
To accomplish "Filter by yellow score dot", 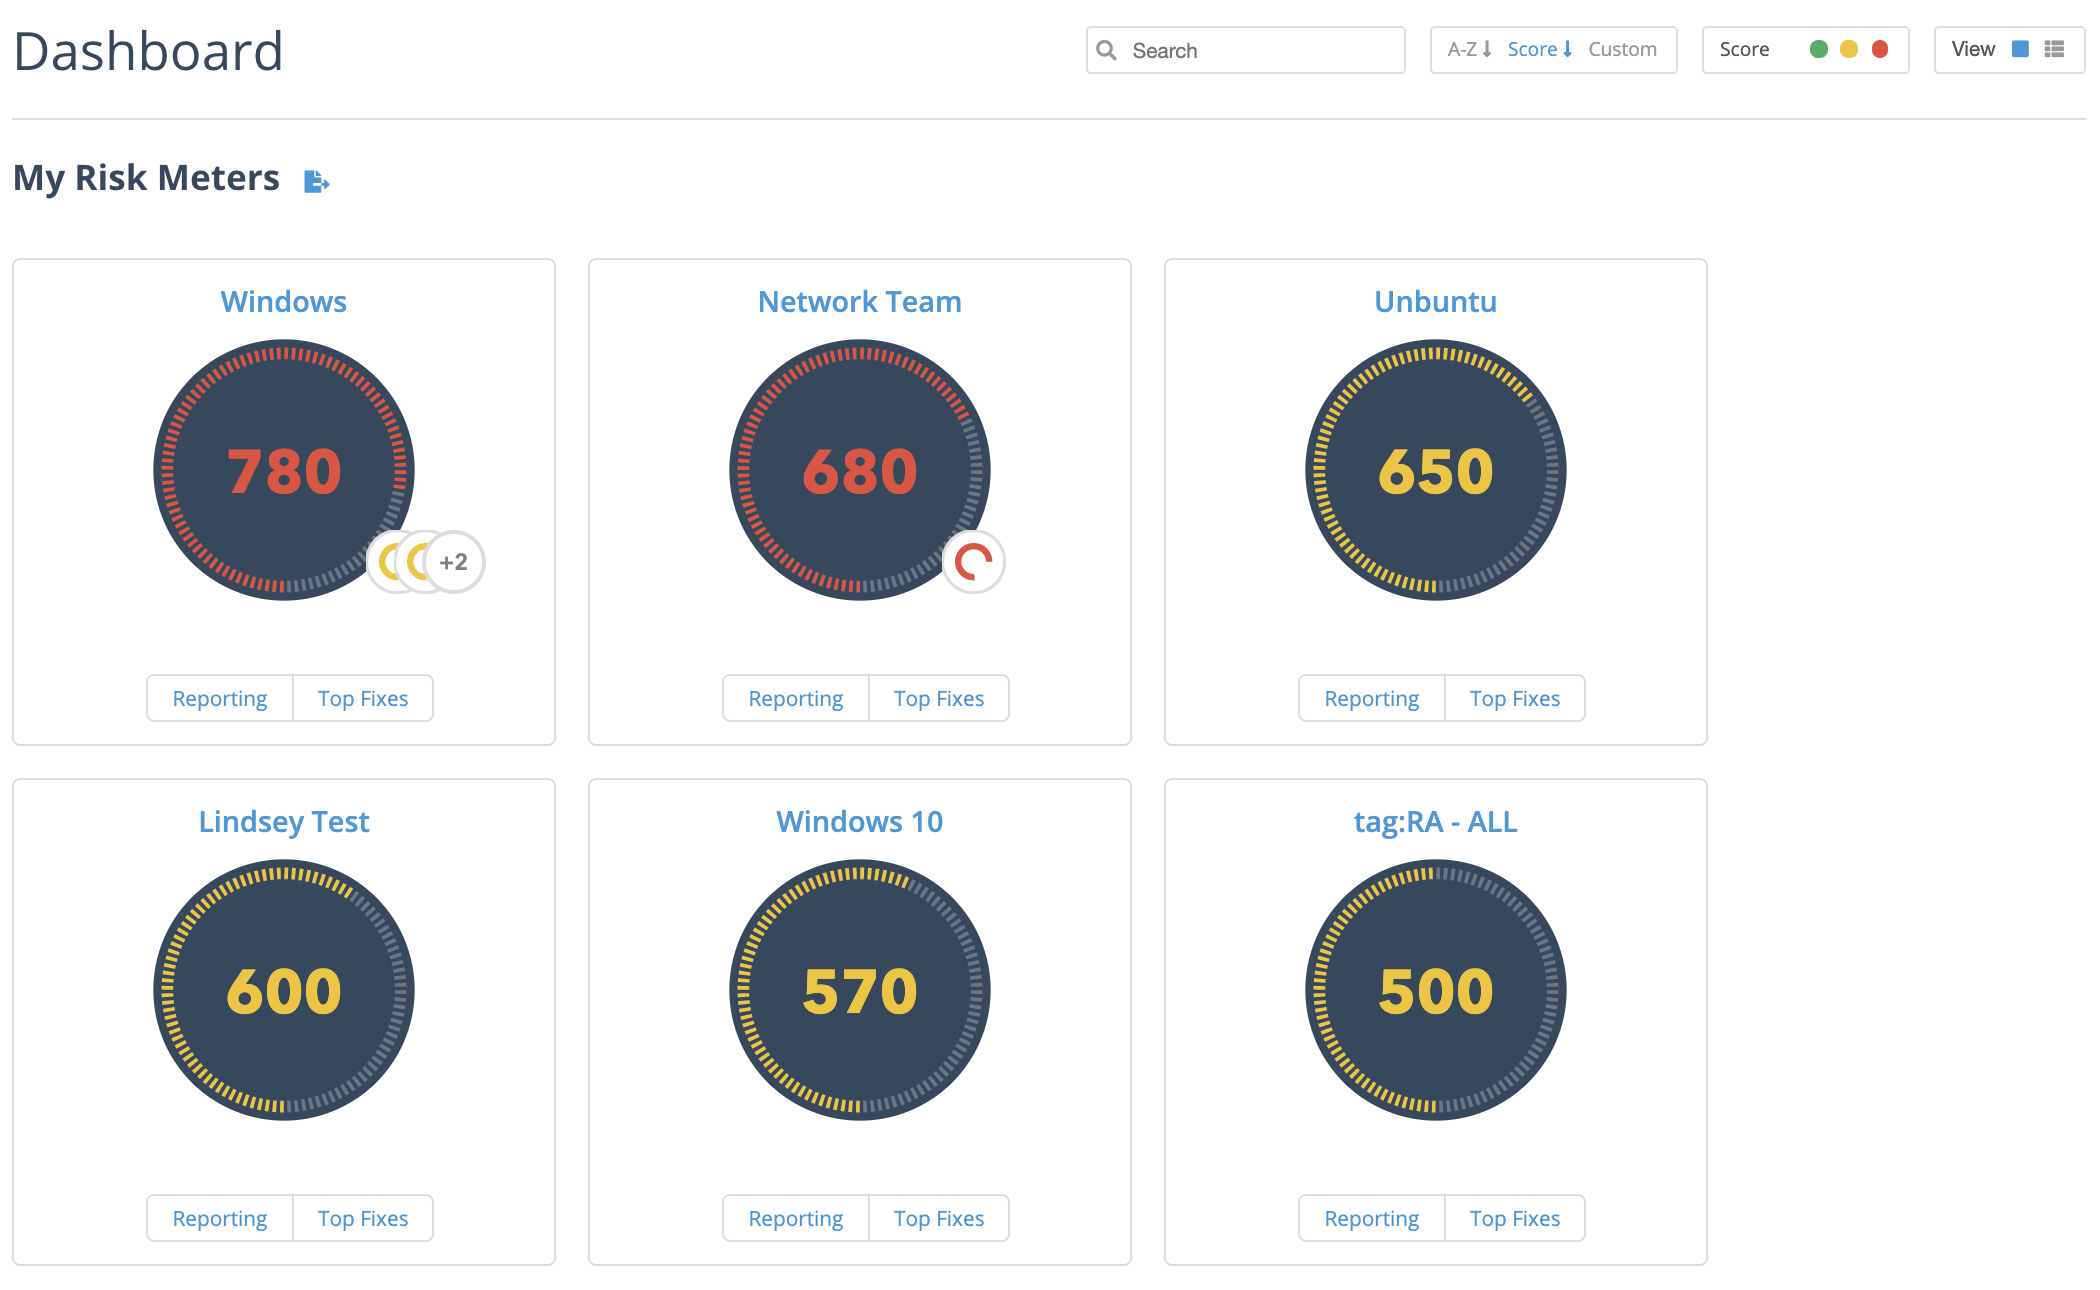I will pyautogui.click(x=1849, y=49).
